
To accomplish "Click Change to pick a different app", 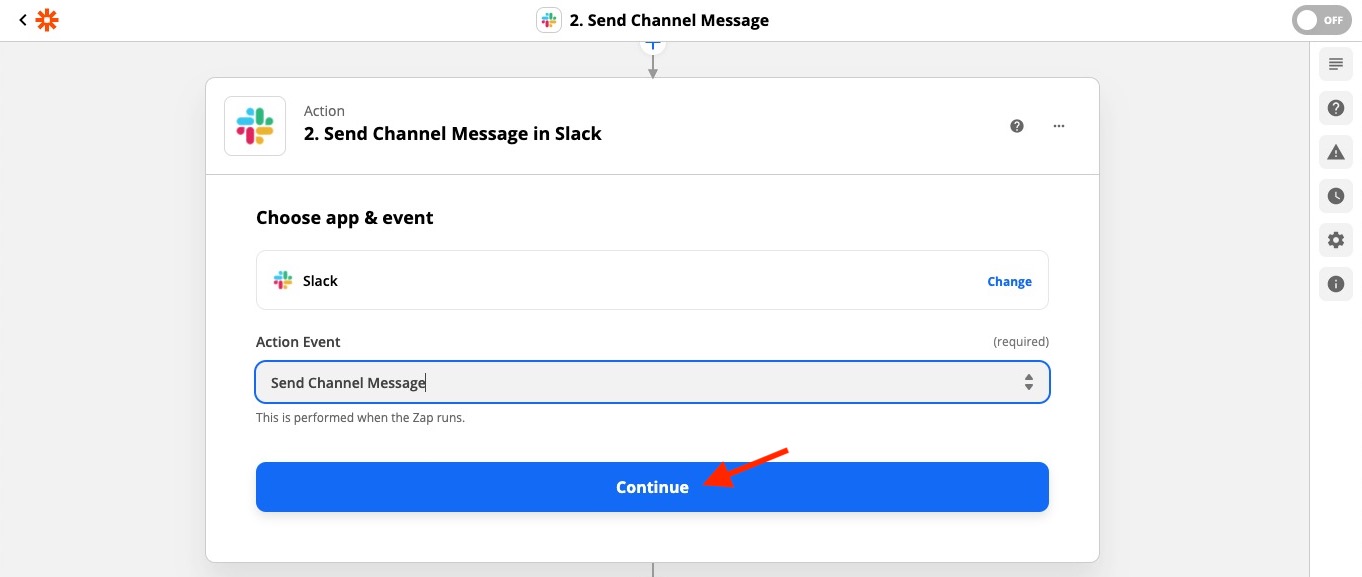I will tap(1009, 282).
